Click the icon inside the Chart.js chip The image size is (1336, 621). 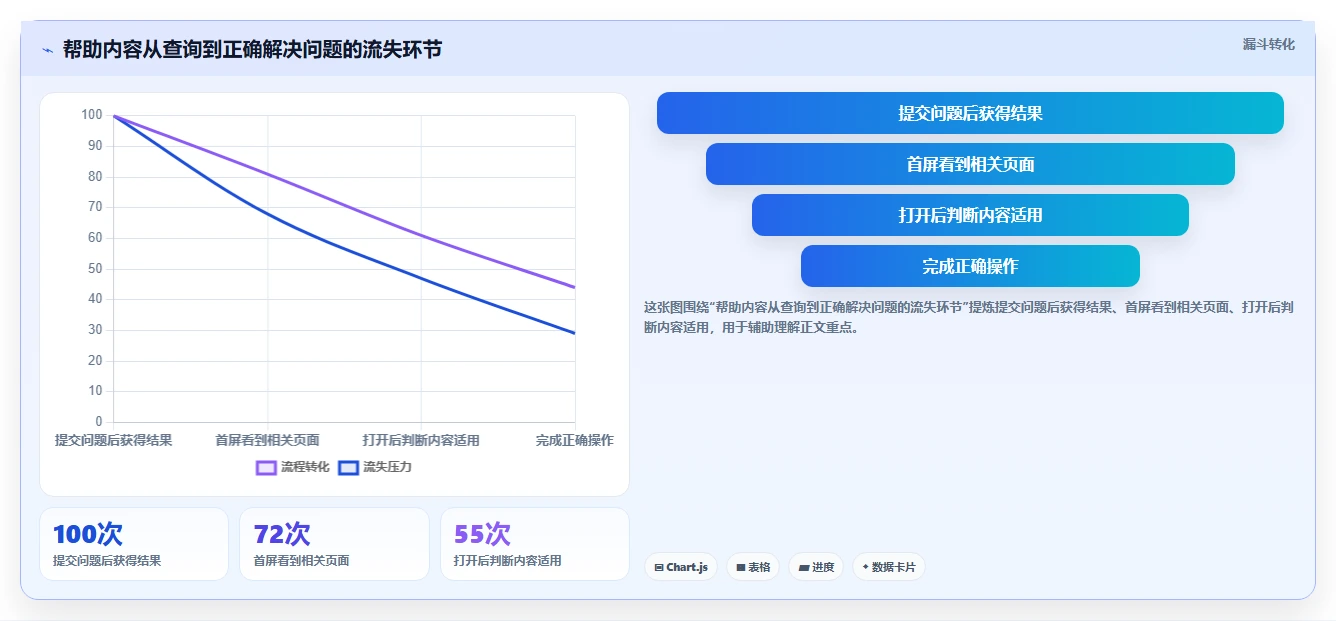click(x=659, y=567)
